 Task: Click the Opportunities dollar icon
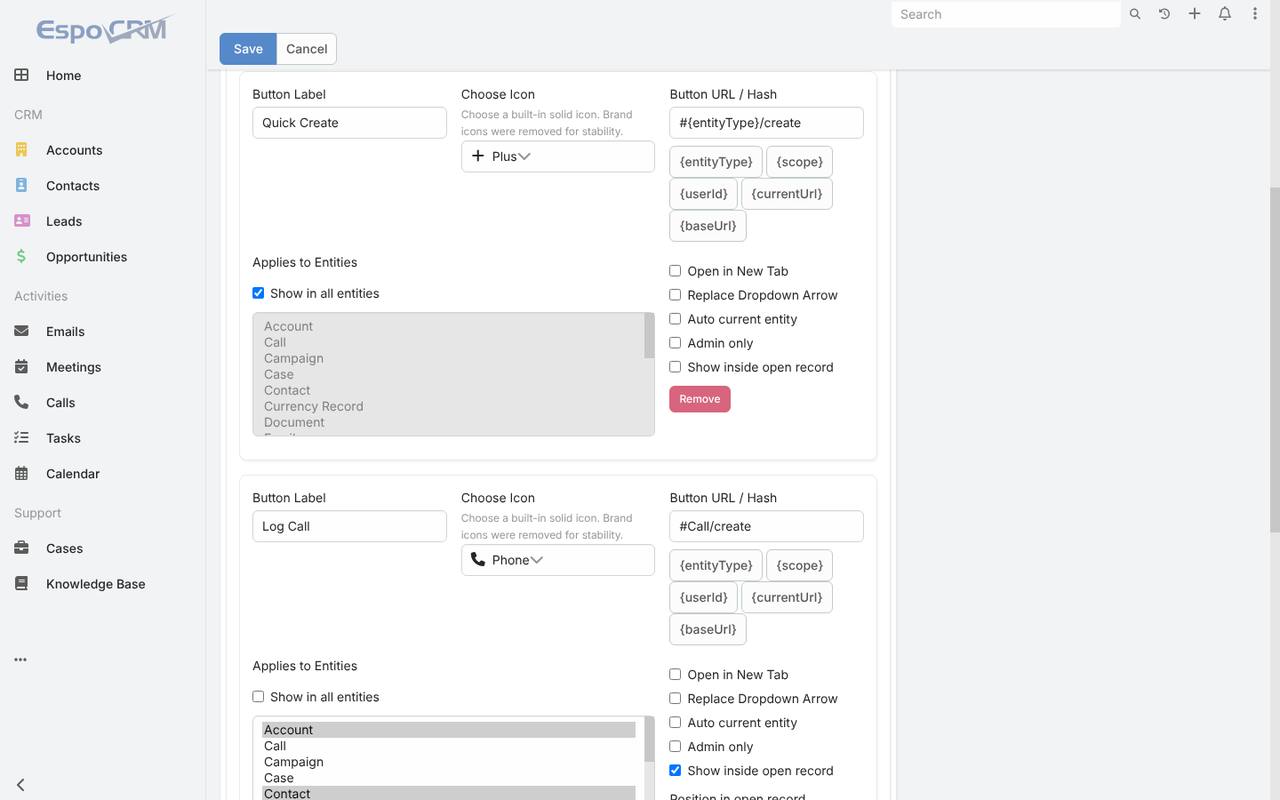tap(21, 256)
